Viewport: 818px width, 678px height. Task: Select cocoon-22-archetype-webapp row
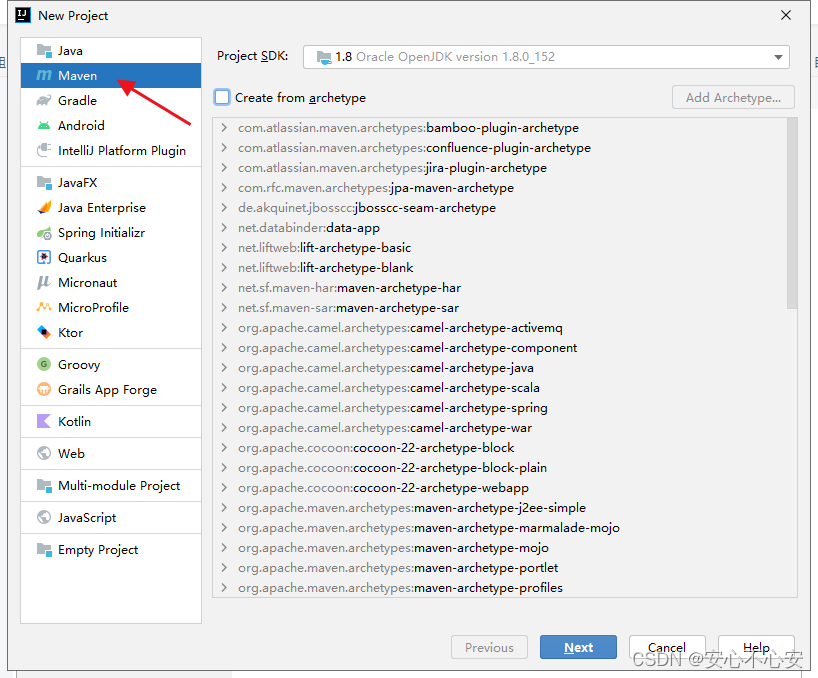click(x=500, y=488)
